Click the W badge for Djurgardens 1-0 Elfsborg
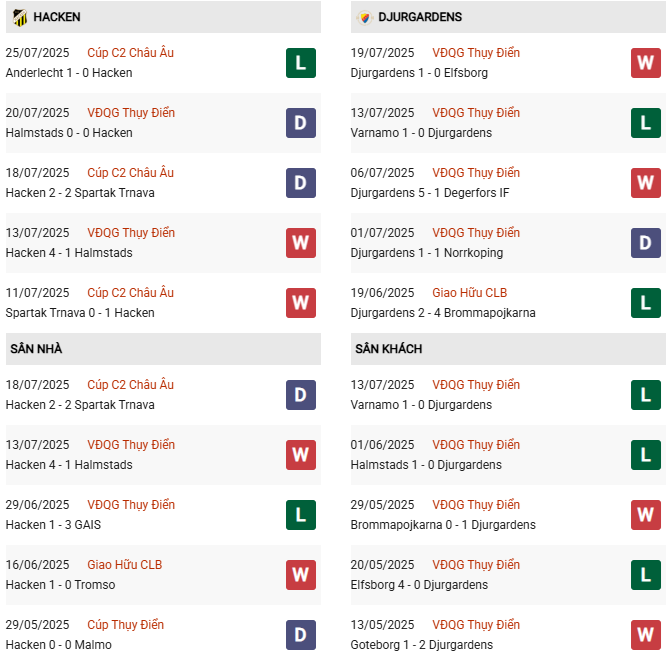This screenshot has width=667, height=662. [646, 63]
